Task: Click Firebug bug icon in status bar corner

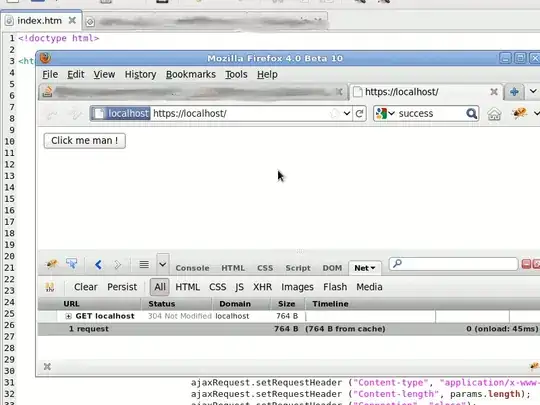Action: coord(534,366)
